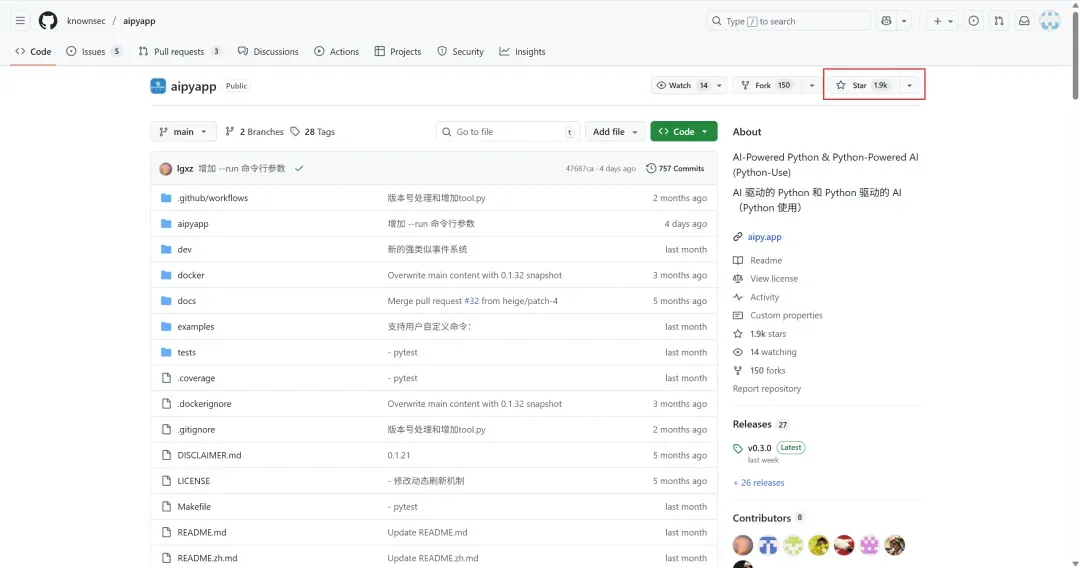This screenshot has width=1080, height=568.
Task: Click Report repository link
Action: pos(767,389)
